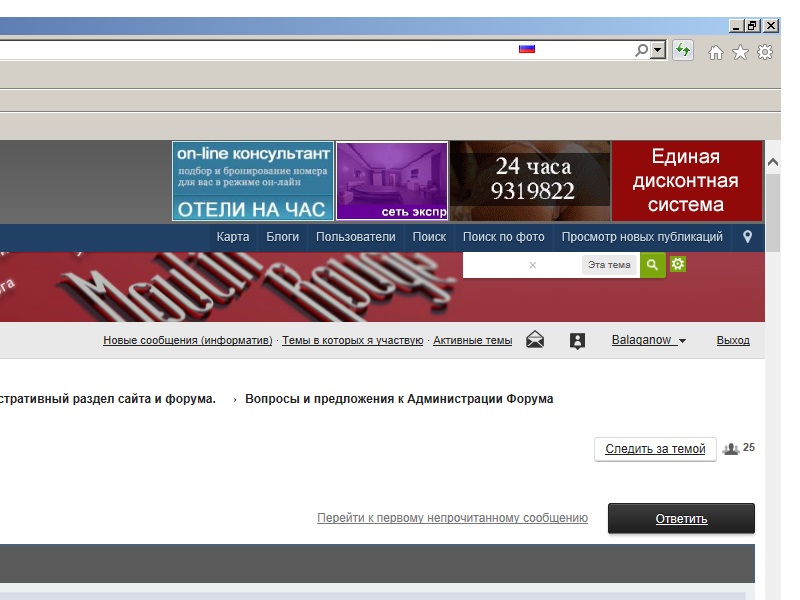Screen dimensions: 800x600
Task: Open the 'Пользователи' navigation menu item
Action: pyautogui.click(x=356, y=237)
